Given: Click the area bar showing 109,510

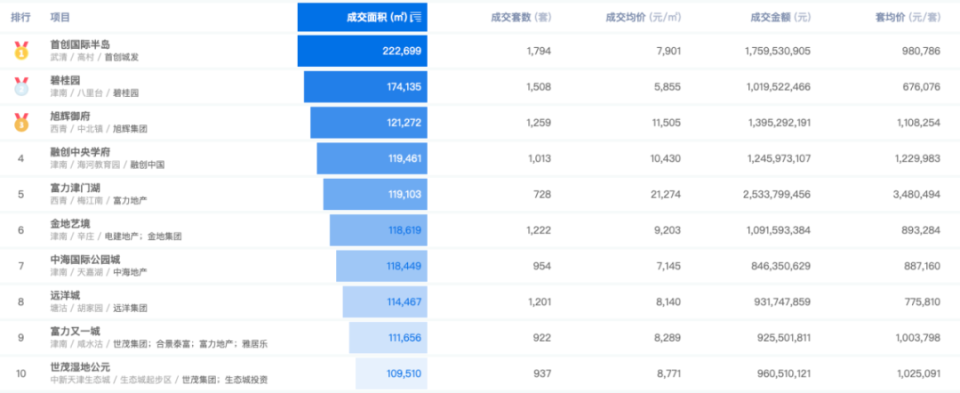Looking at the screenshot, I should click(391, 373).
